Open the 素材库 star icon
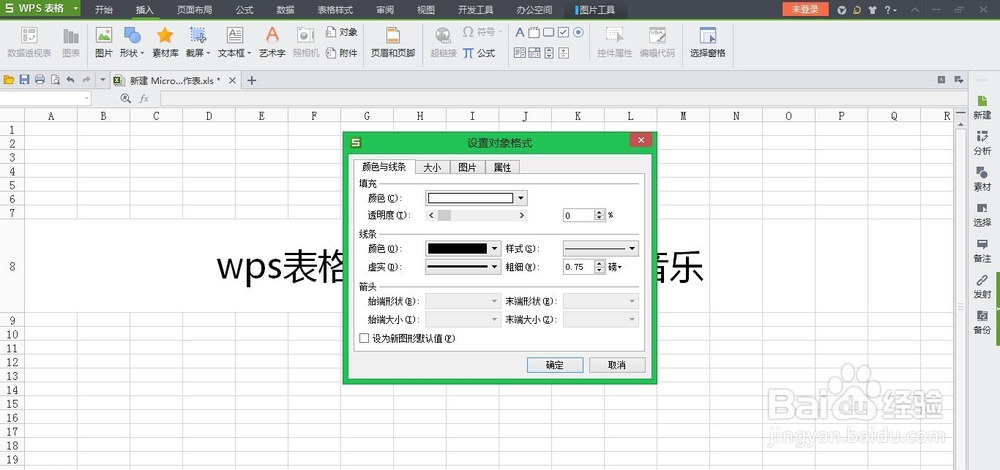 point(165,42)
